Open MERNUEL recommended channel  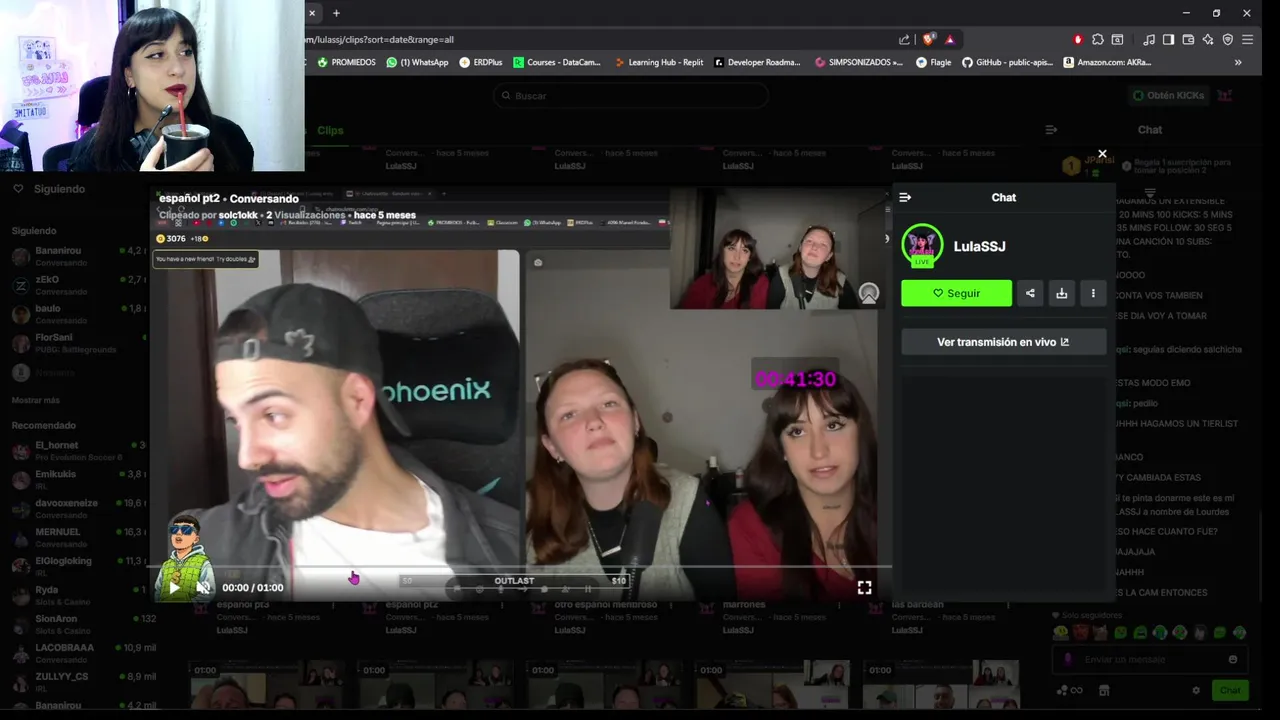pyautogui.click(x=78, y=538)
